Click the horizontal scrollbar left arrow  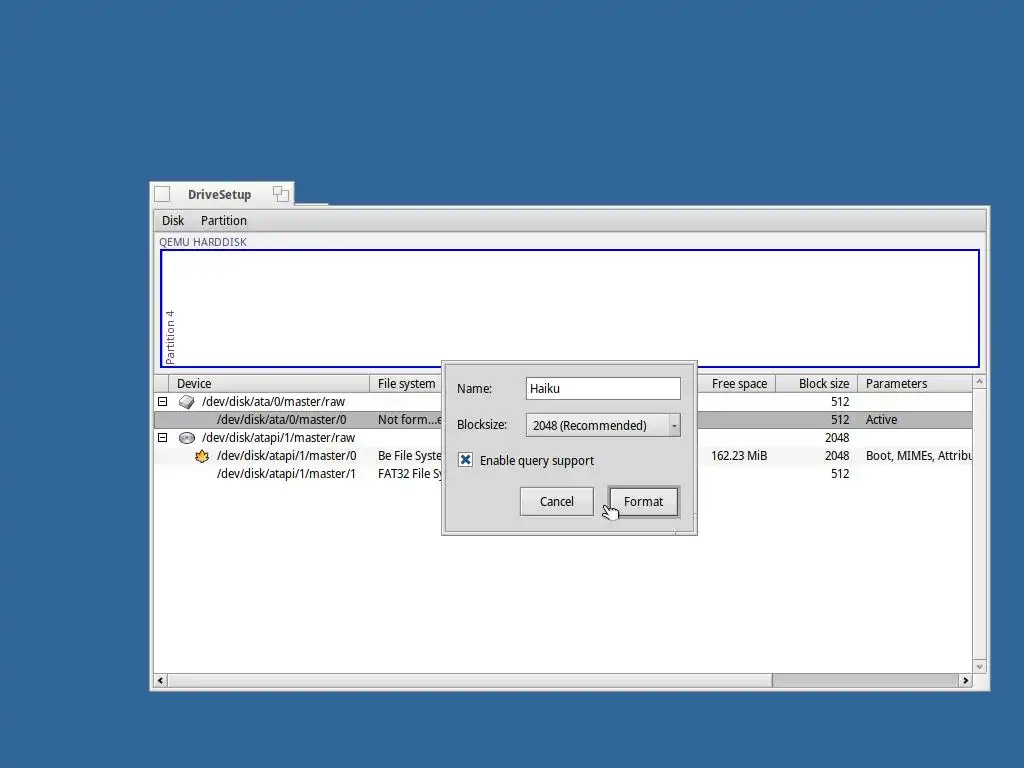pyautogui.click(x=161, y=680)
